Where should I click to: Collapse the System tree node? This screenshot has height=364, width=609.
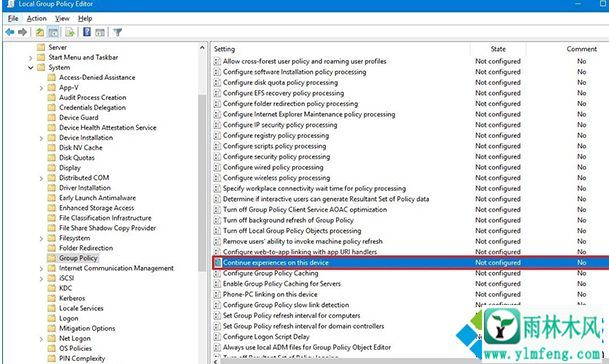pyautogui.click(x=31, y=68)
